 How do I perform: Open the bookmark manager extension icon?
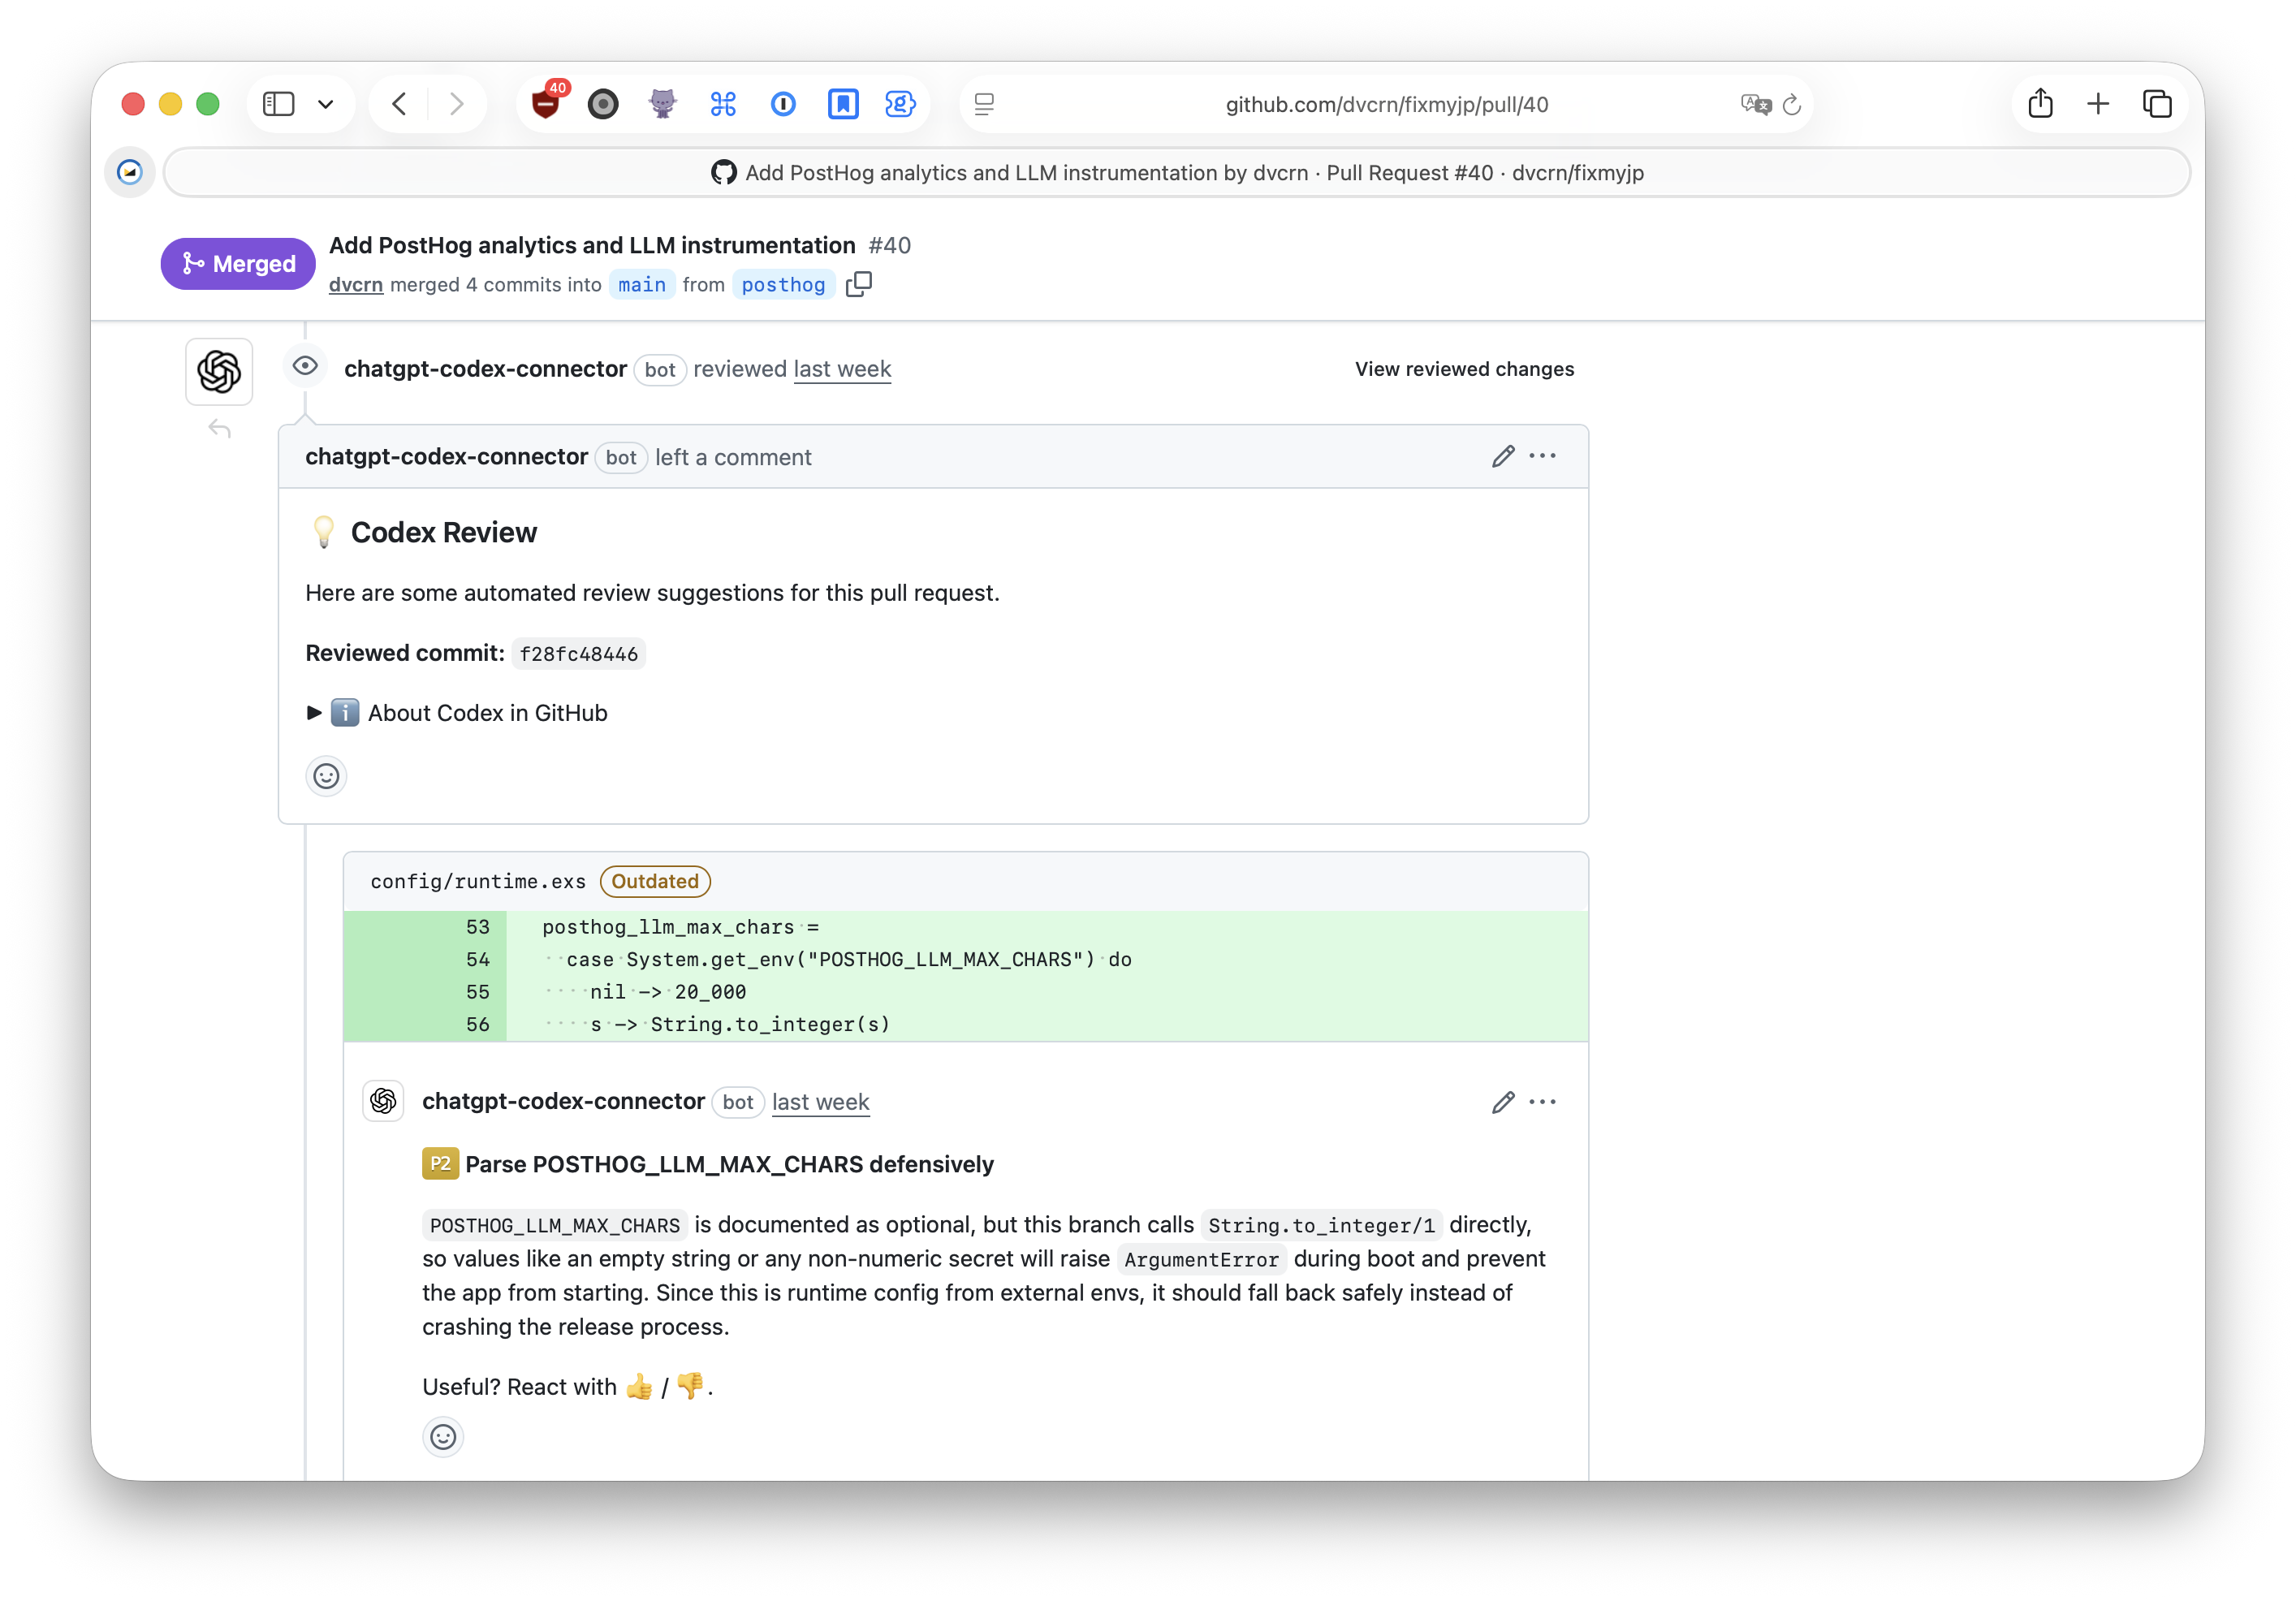tap(844, 103)
